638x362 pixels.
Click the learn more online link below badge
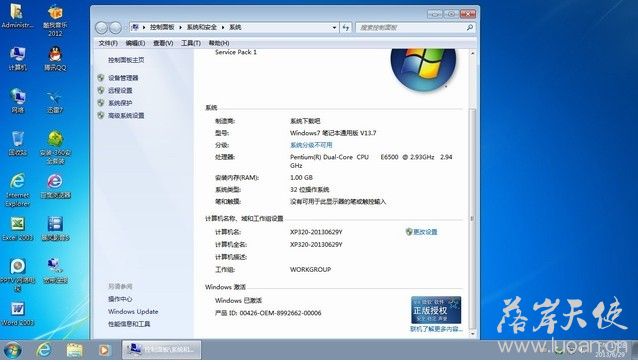click(436, 329)
